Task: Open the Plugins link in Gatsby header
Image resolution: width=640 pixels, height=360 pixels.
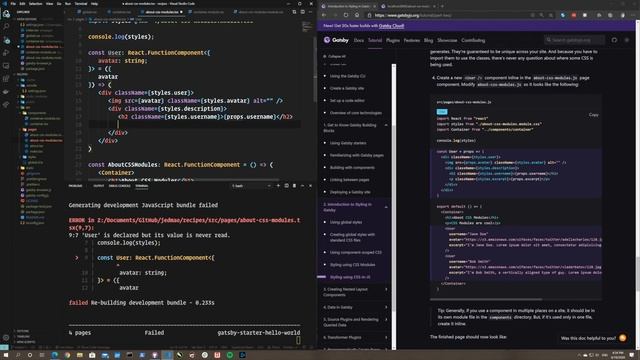Action: pos(393,40)
